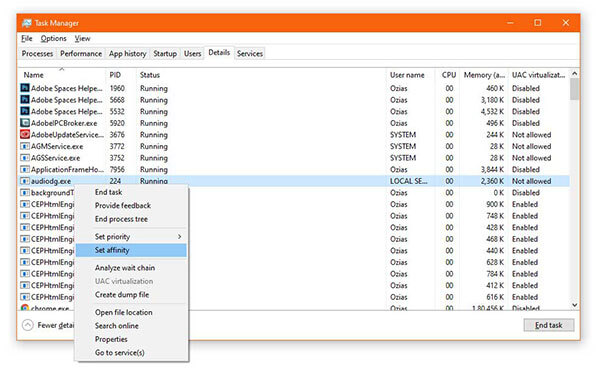Click the CEPHtmlEngine icon in the 440 K row
The image size is (600, 368).
[x=25, y=251]
